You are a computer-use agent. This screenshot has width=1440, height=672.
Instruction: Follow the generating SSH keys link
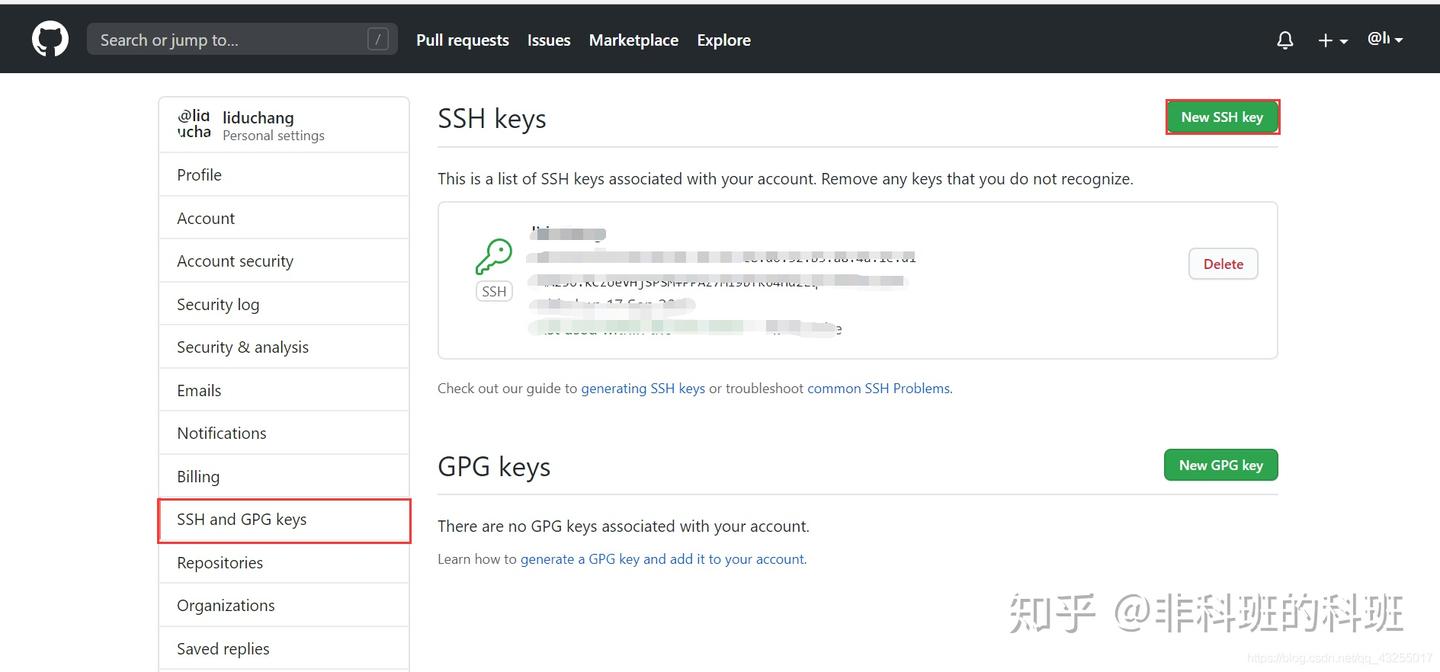643,388
